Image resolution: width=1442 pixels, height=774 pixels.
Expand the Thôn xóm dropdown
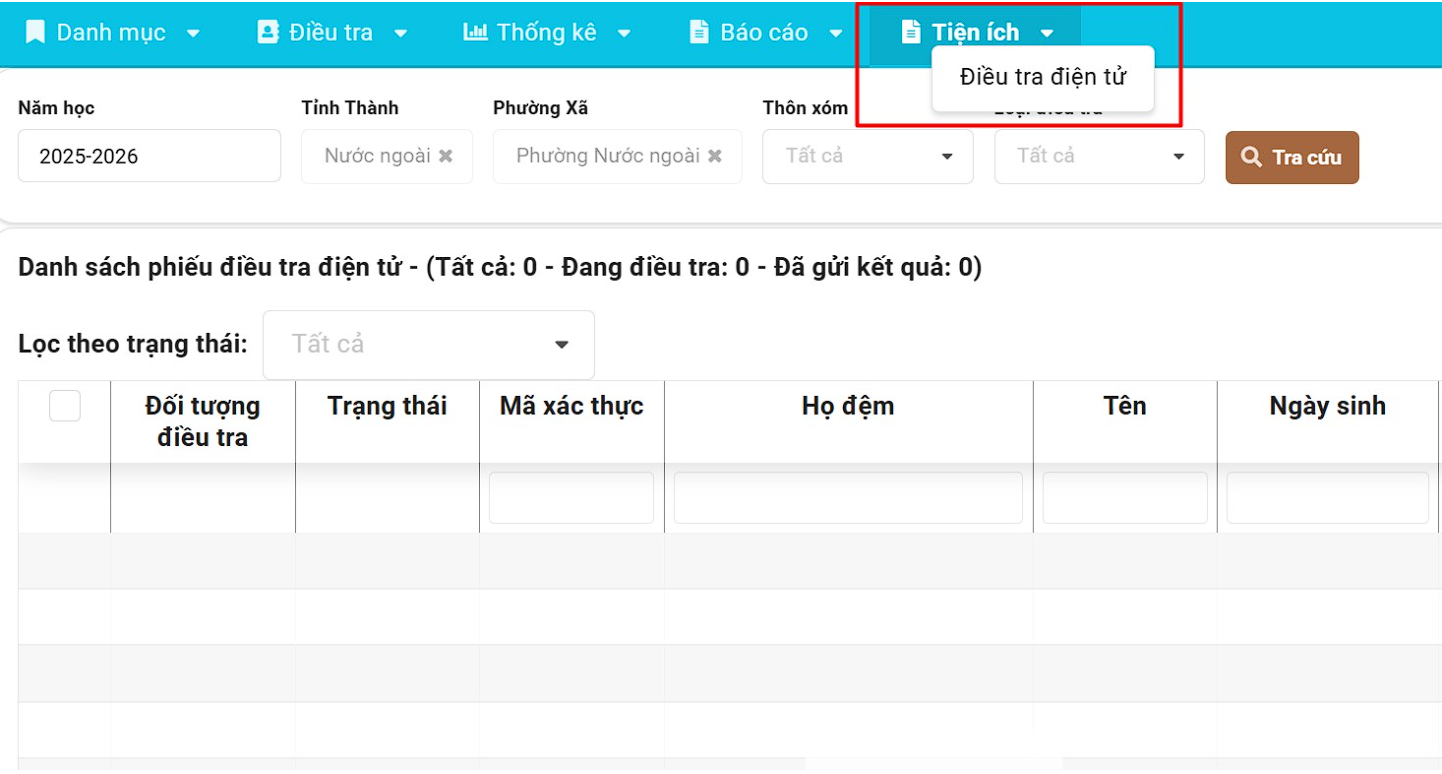coord(867,157)
